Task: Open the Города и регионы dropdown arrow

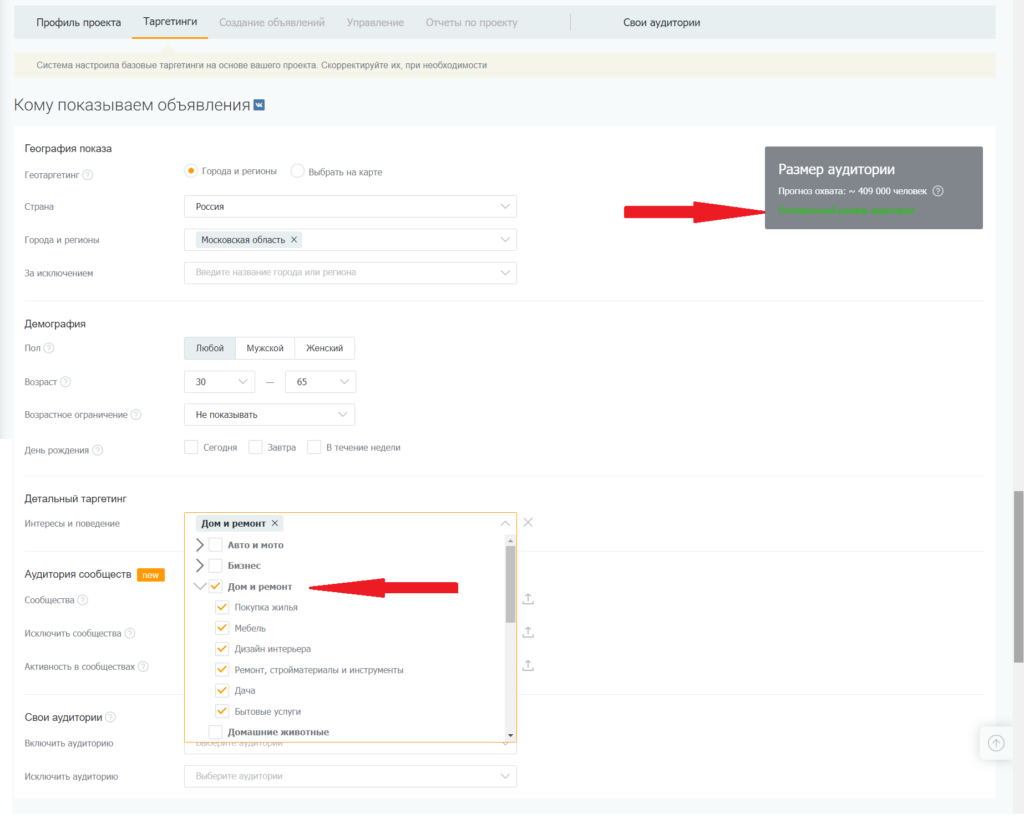Action: click(505, 240)
